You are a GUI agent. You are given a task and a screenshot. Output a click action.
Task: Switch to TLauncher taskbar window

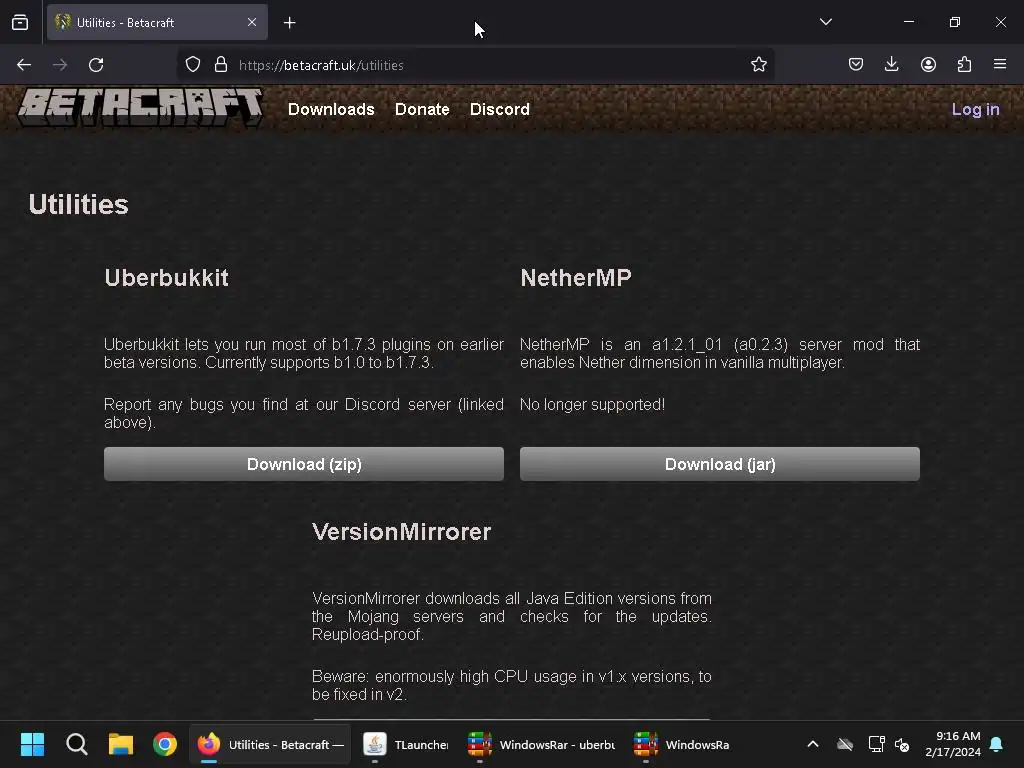[405, 744]
